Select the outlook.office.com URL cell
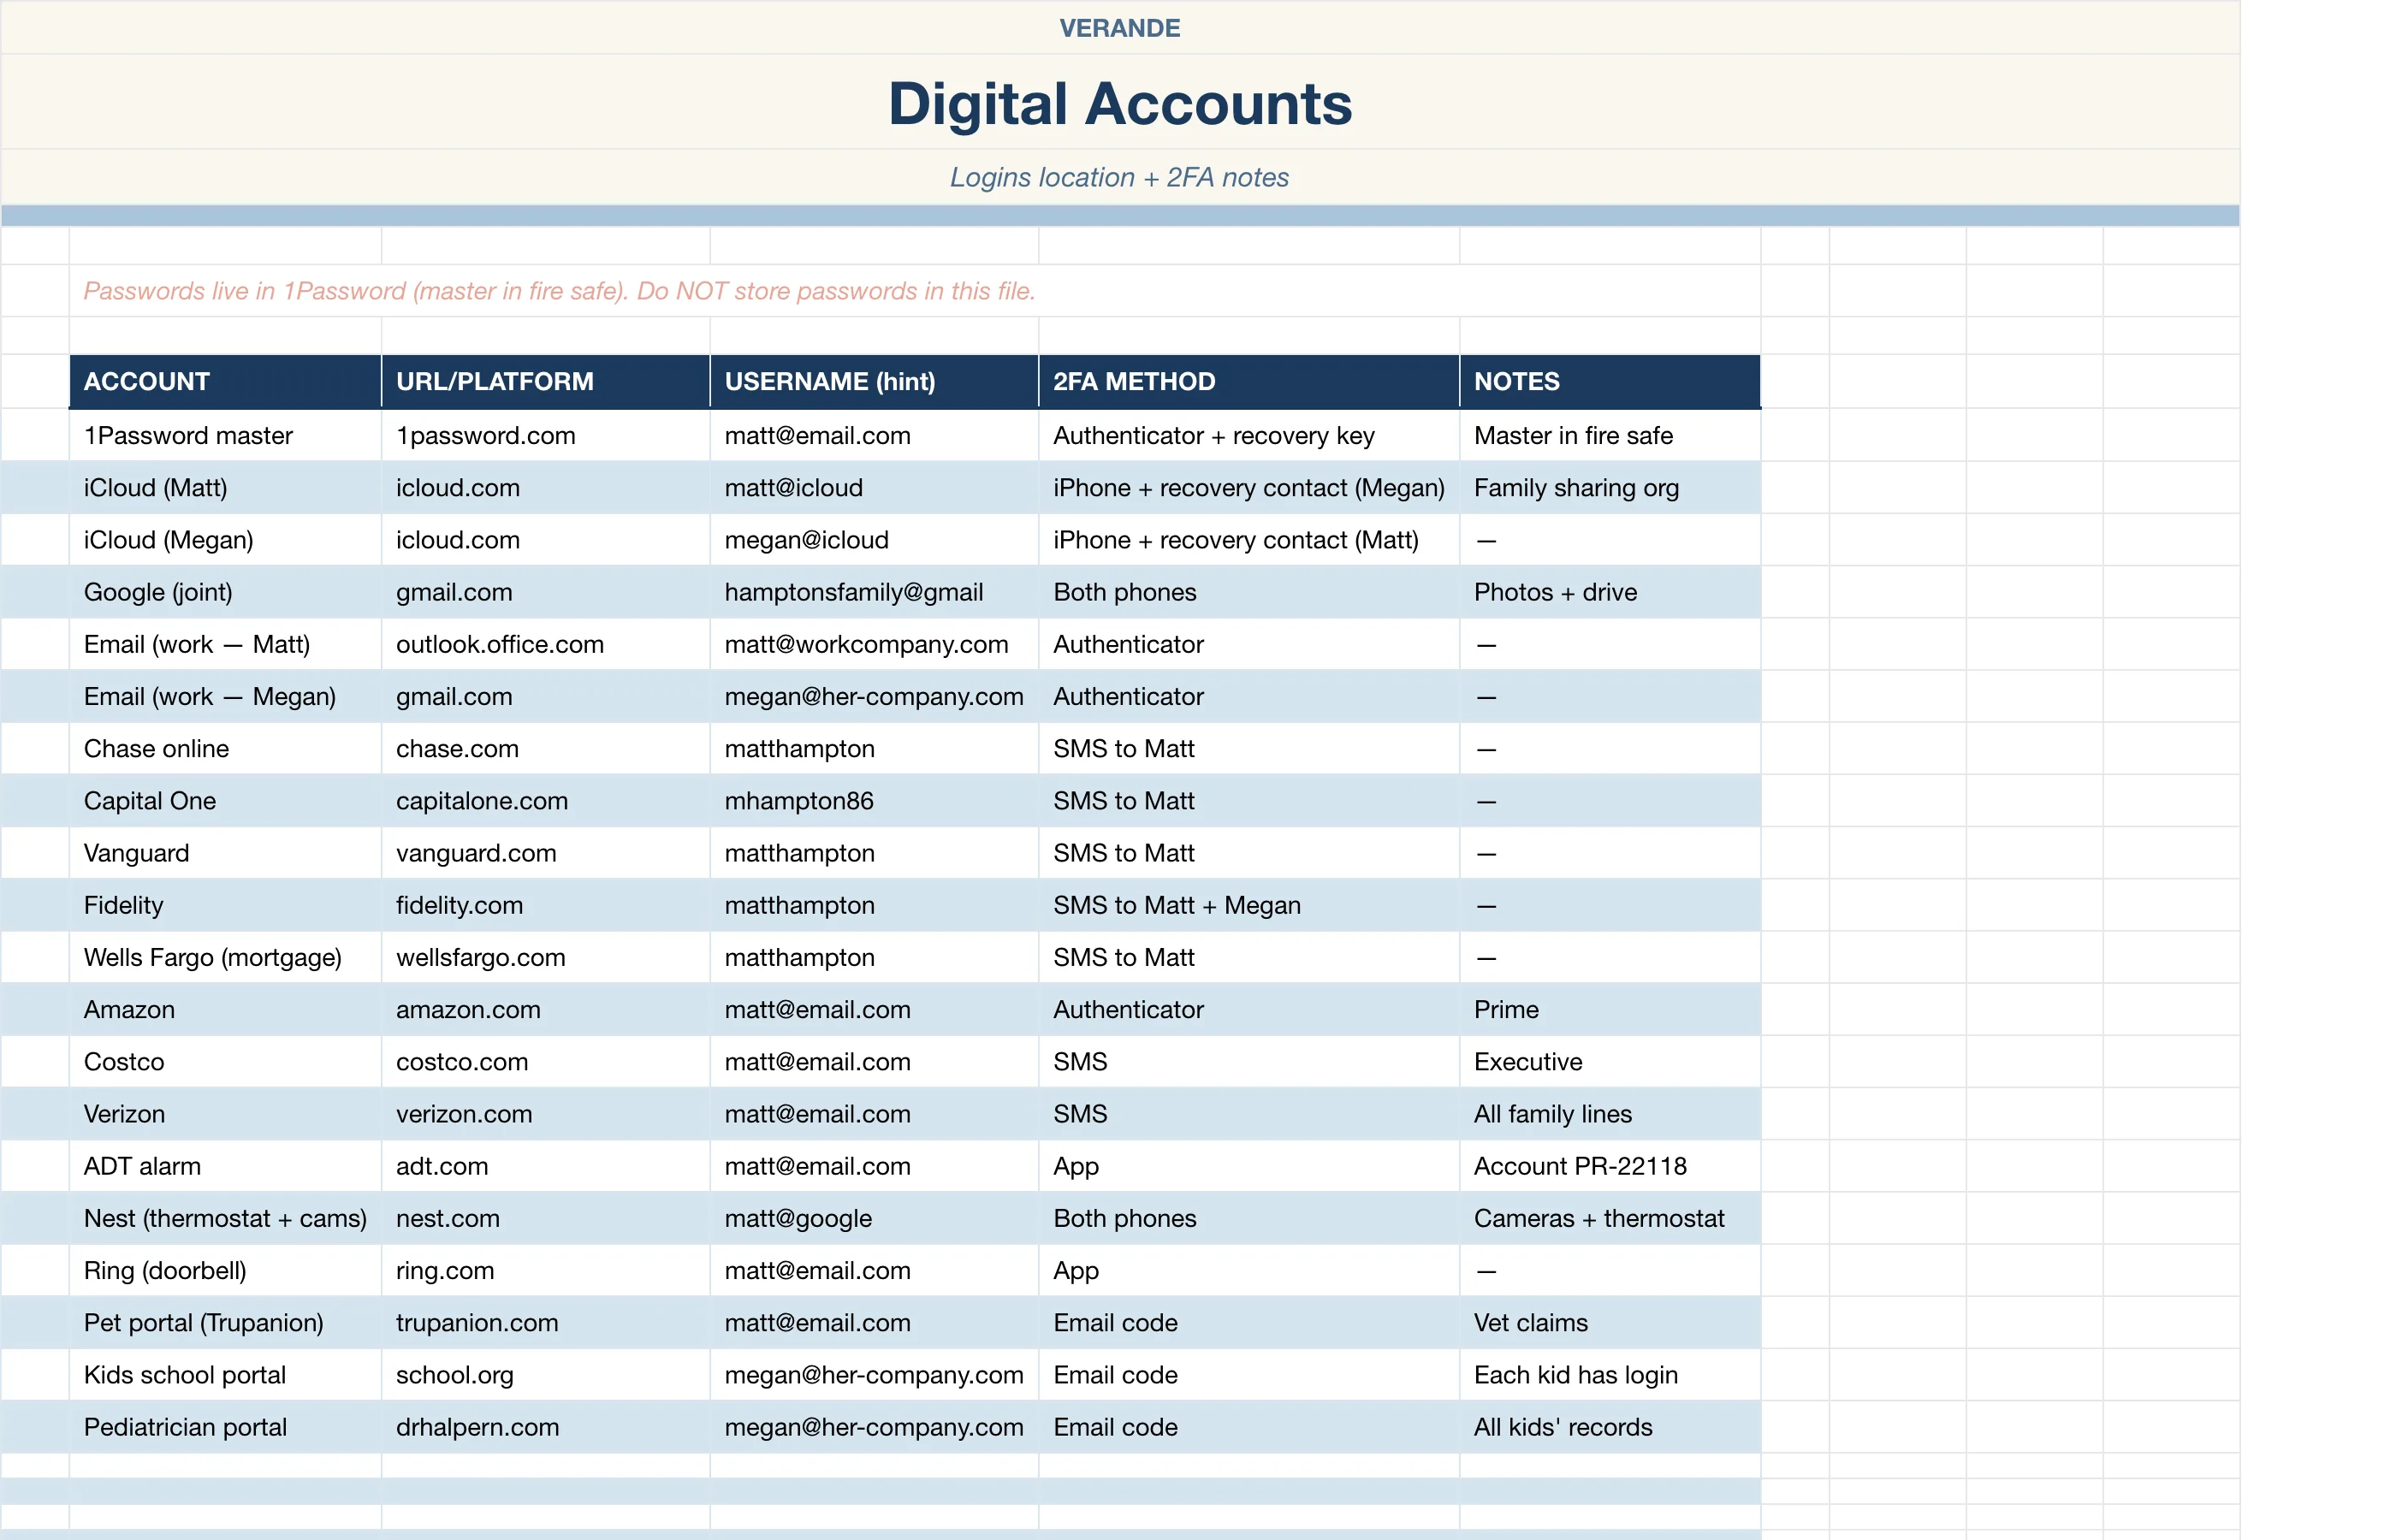Viewport: 2396px width, 1540px height. click(546, 644)
